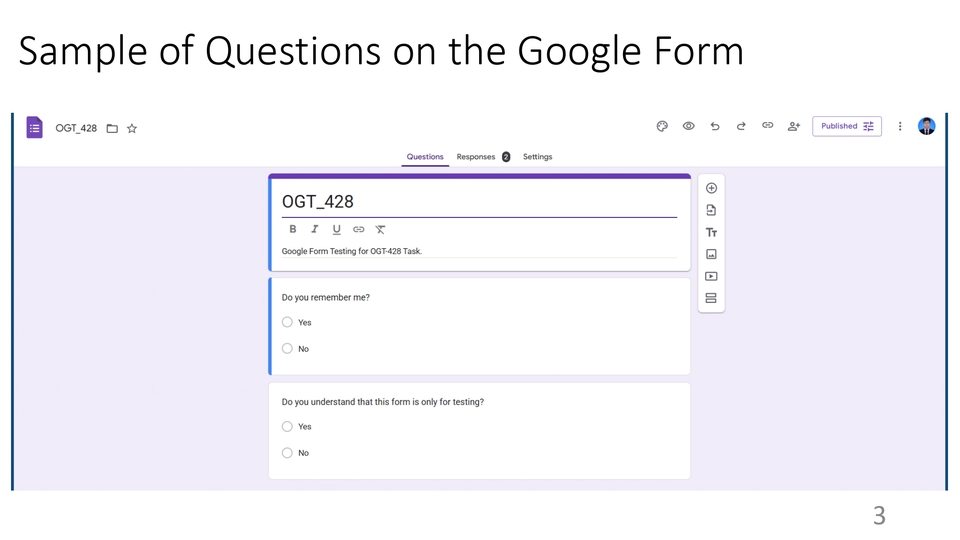
Task: Open the customize theme palette icon
Action: (x=662, y=126)
